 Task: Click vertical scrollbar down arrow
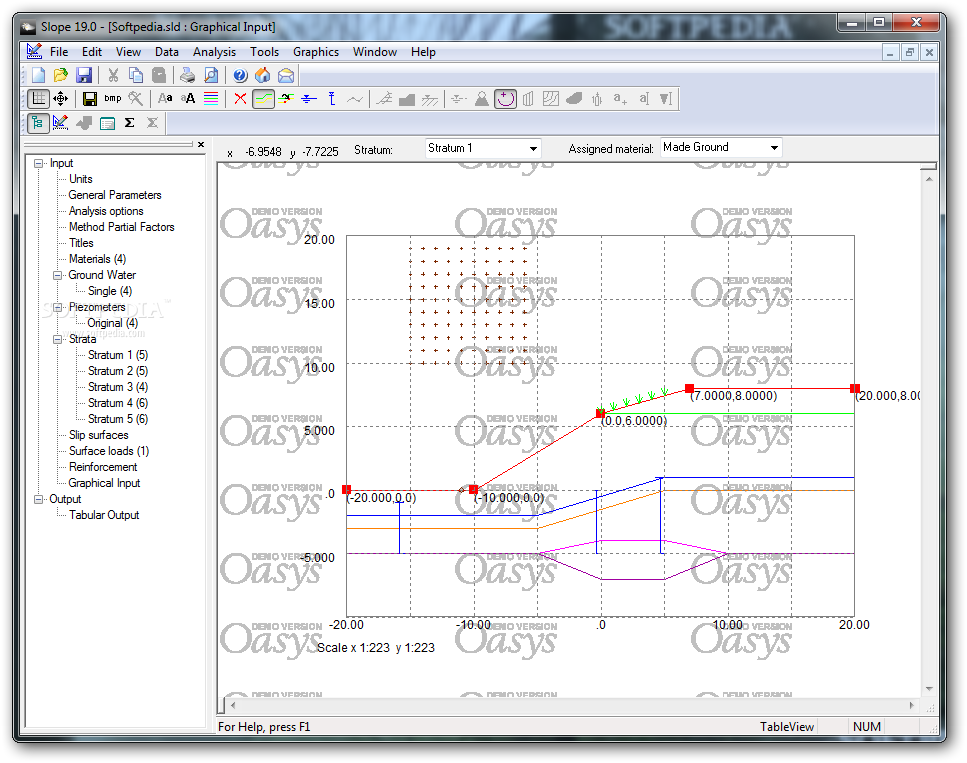pos(929,689)
